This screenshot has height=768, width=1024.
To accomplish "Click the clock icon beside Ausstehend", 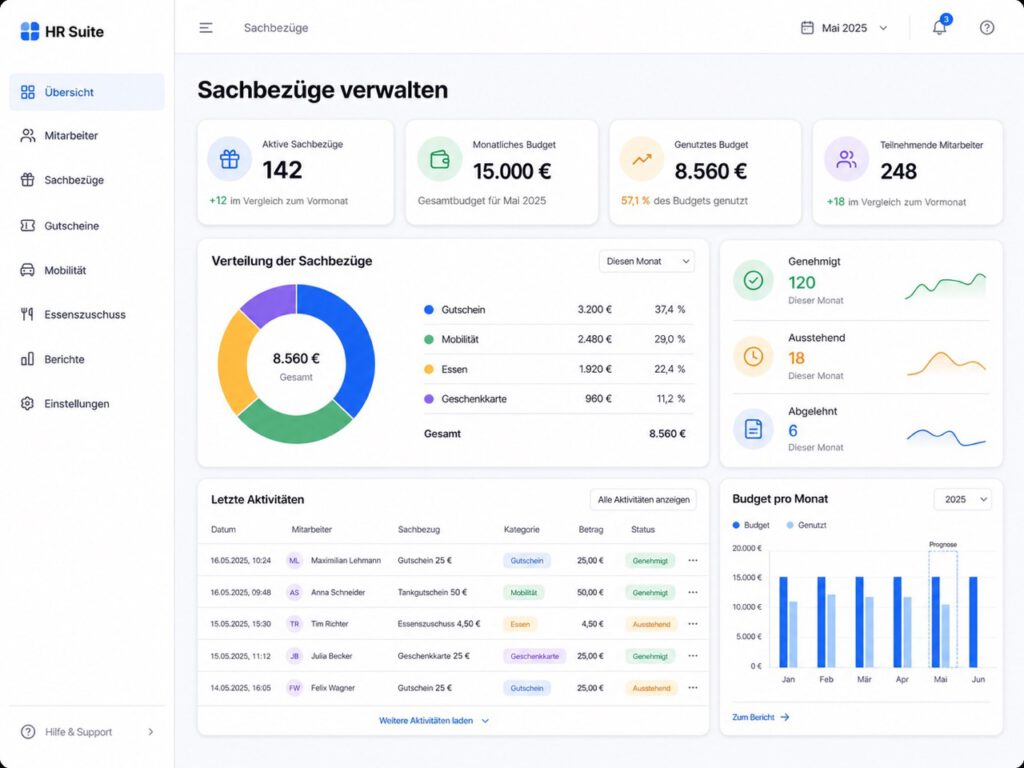I will click(754, 356).
